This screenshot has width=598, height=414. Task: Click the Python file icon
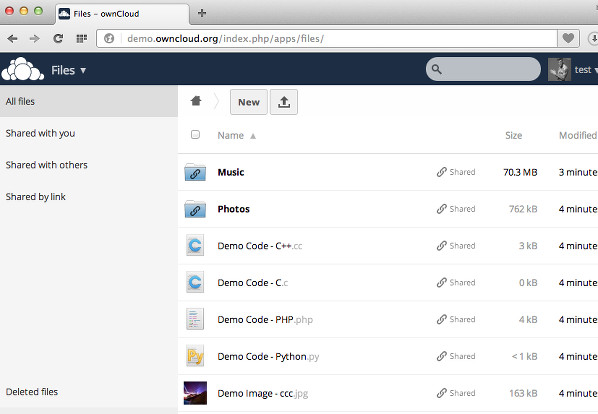point(195,356)
